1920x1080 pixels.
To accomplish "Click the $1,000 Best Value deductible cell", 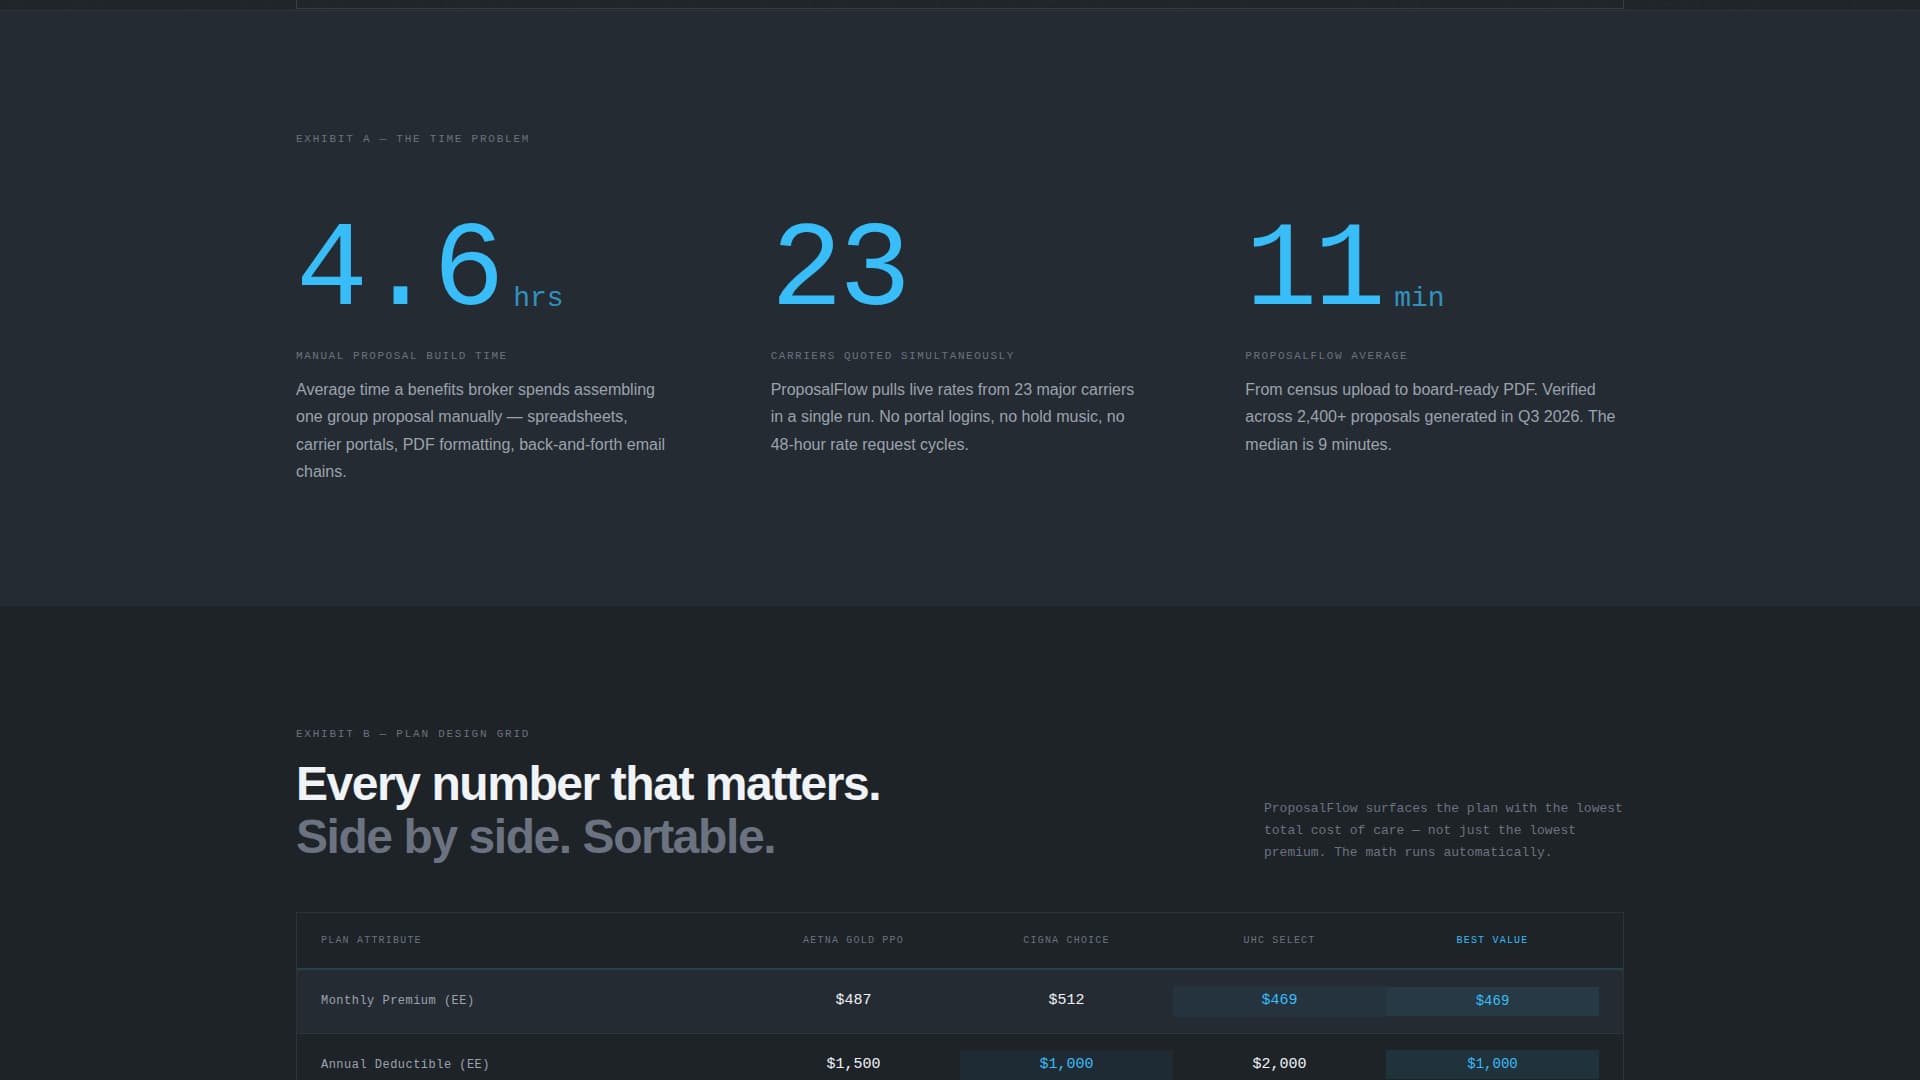I will tap(1492, 1064).
